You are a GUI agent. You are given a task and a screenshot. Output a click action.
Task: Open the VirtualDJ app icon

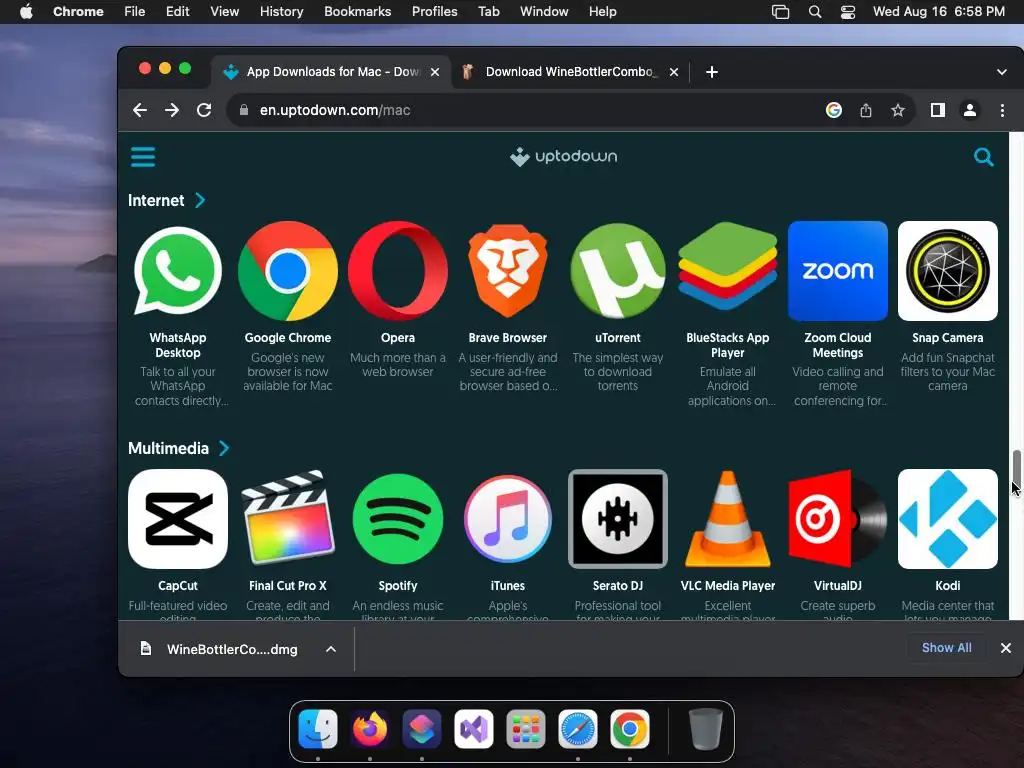pos(838,519)
